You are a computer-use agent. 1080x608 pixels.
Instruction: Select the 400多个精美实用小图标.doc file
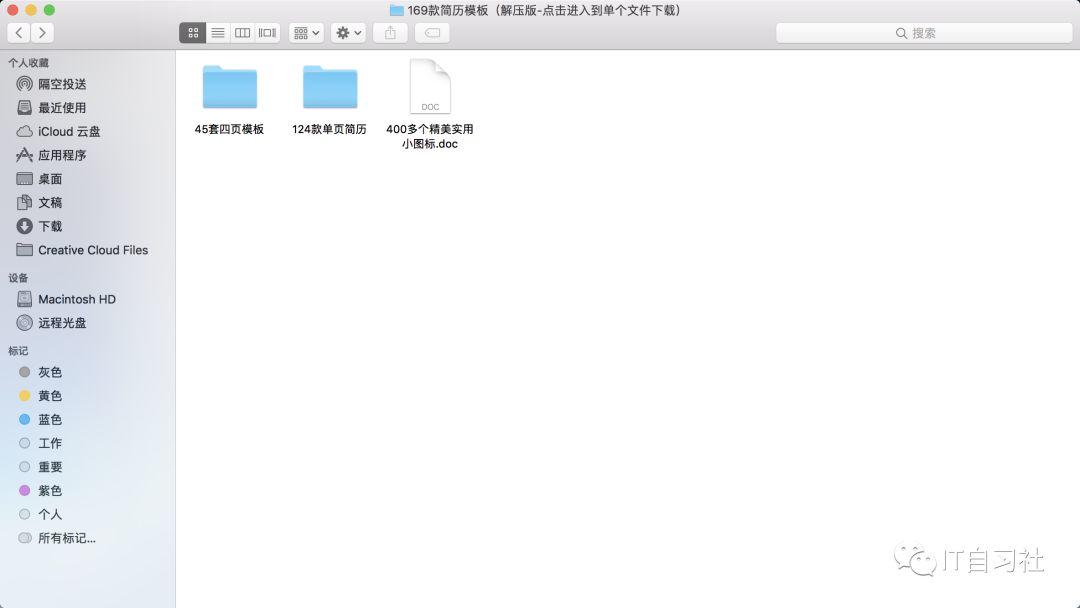click(429, 85)
